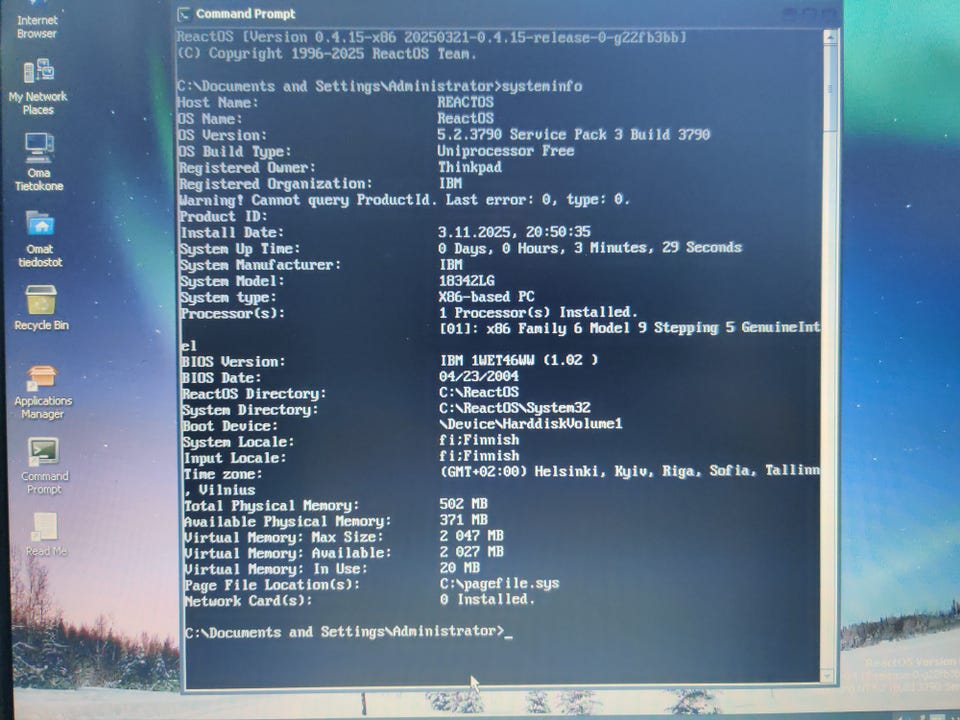Click the Registered Owner value Thinkpad
Image resolution: width=960 pixels, height=720 pixels.
tap(470, 167)
